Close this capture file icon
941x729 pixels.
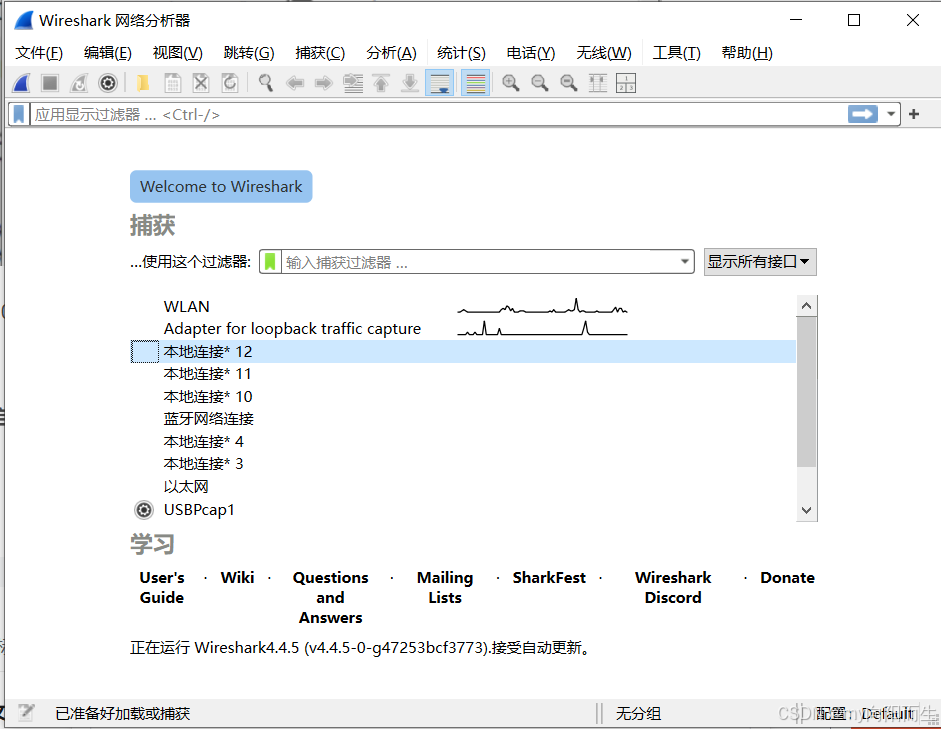[201, 83]
